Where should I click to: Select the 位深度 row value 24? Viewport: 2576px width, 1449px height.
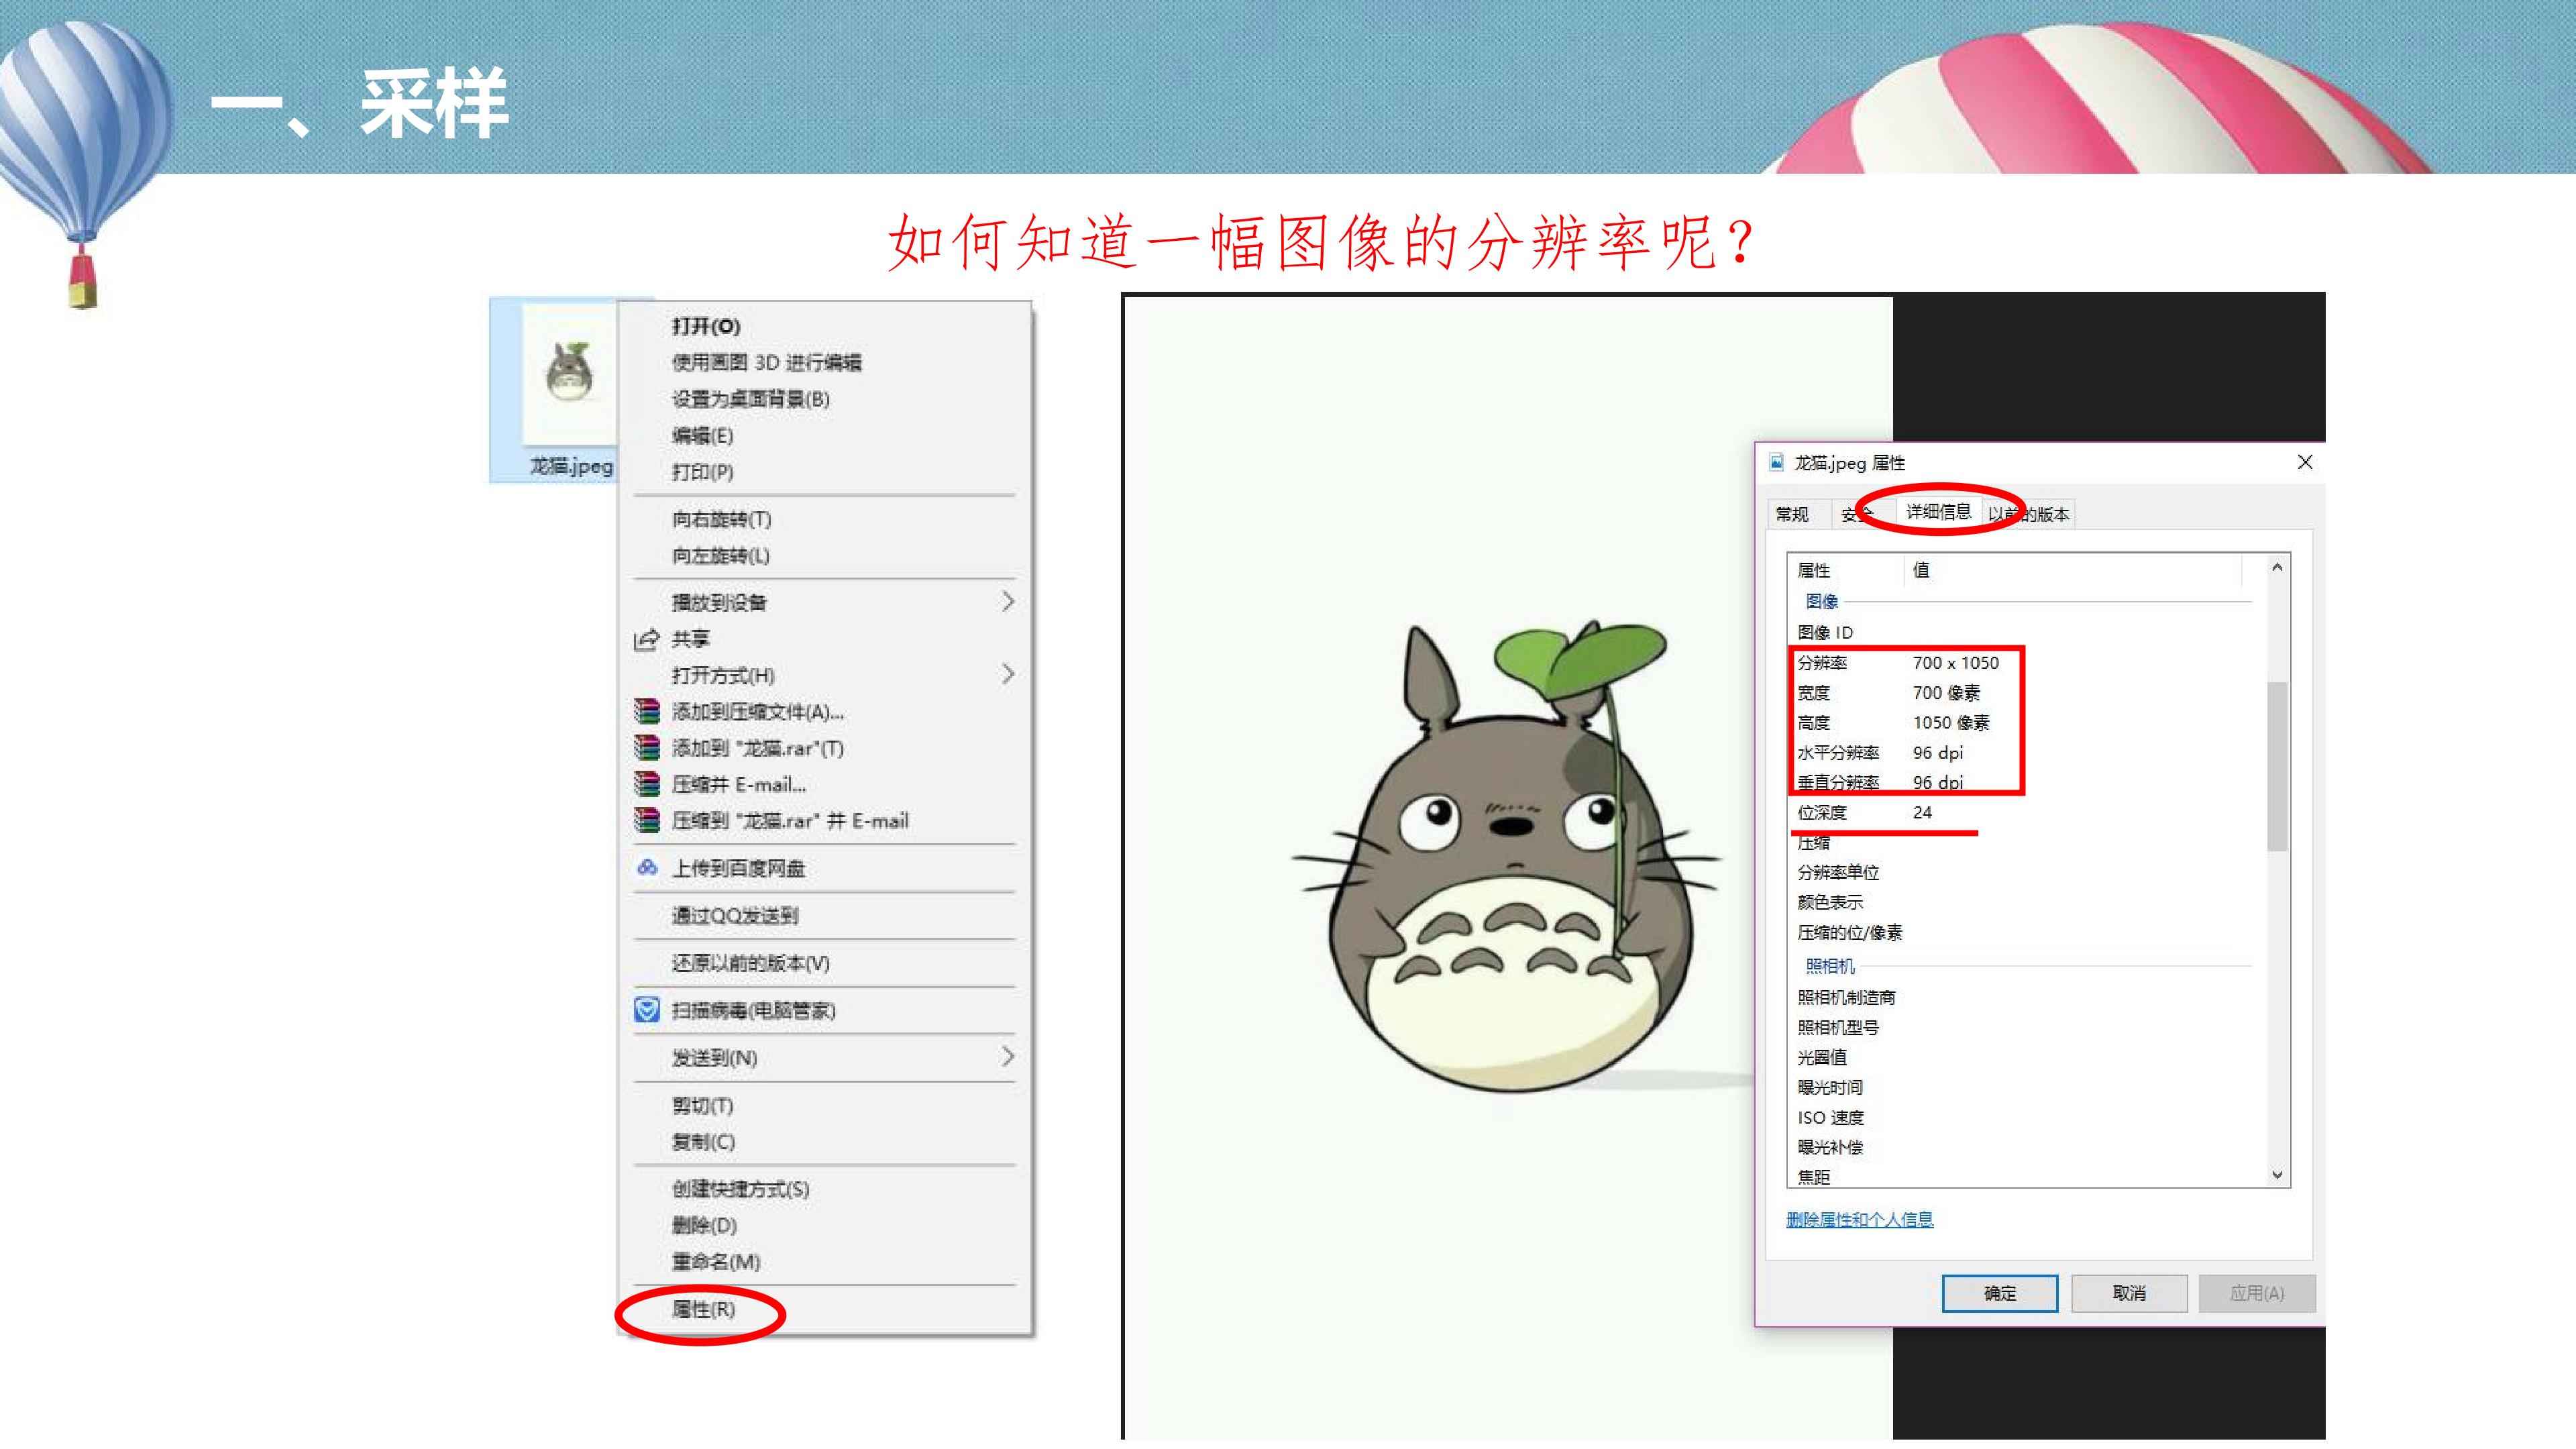tap(1922, 813)
